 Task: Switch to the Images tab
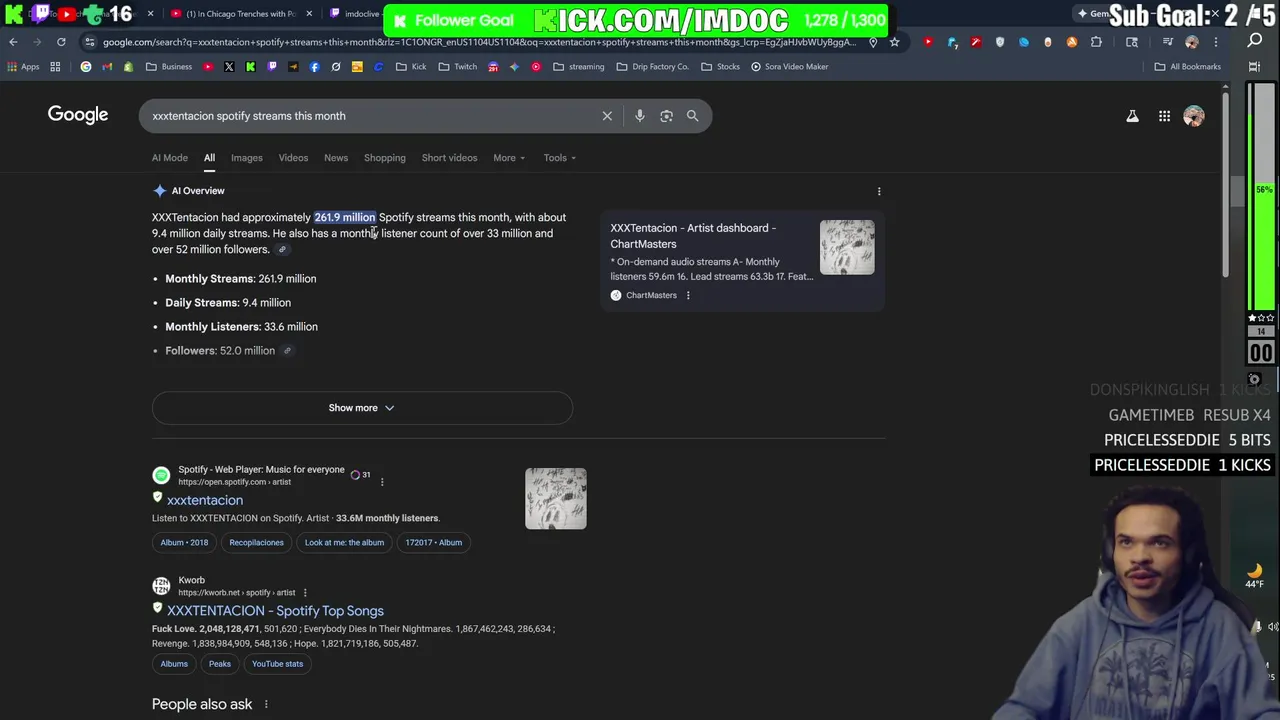tap(247, 158)
